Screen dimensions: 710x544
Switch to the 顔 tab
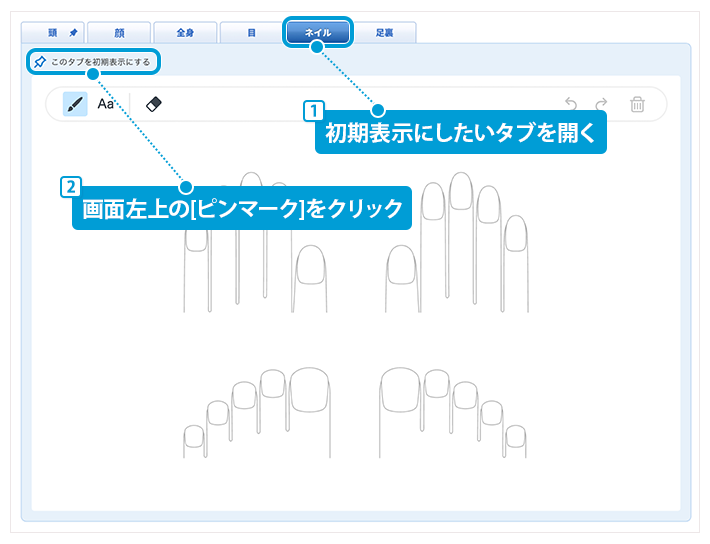119,33
